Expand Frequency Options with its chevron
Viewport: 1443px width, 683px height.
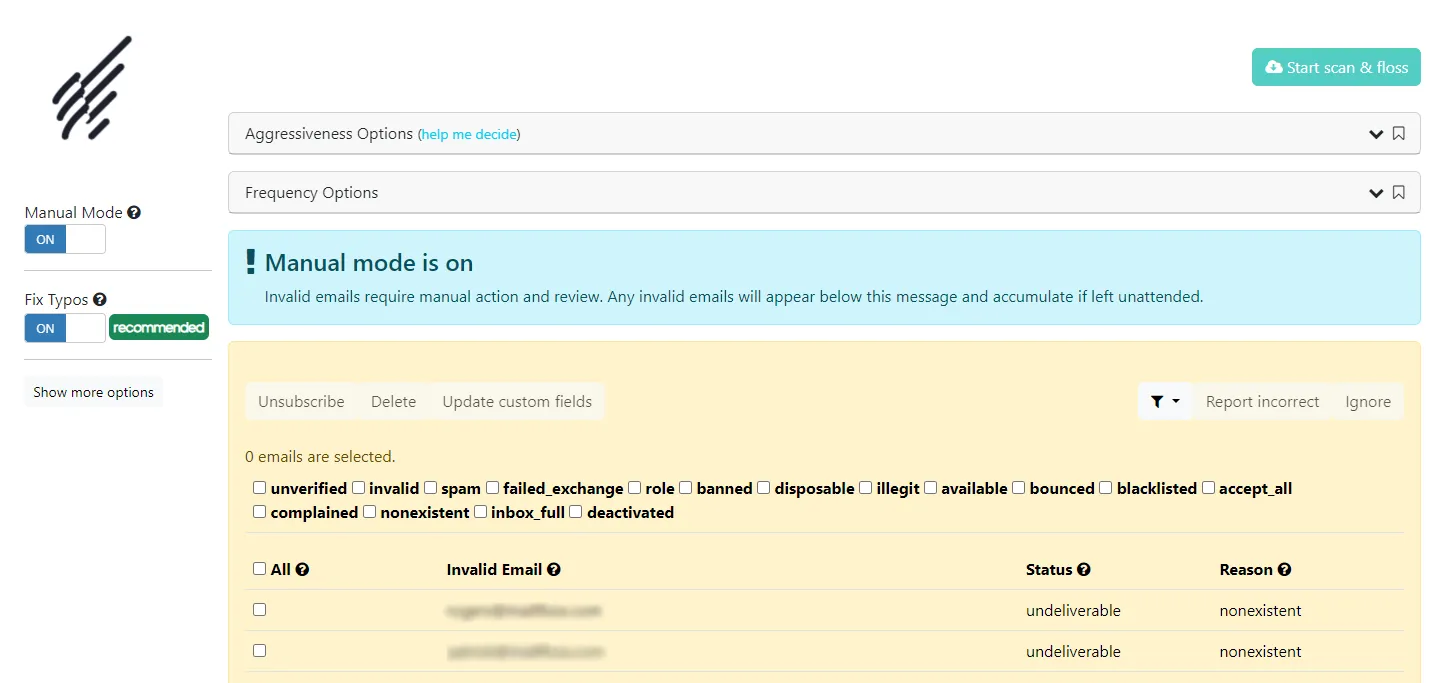(1376, 193)
